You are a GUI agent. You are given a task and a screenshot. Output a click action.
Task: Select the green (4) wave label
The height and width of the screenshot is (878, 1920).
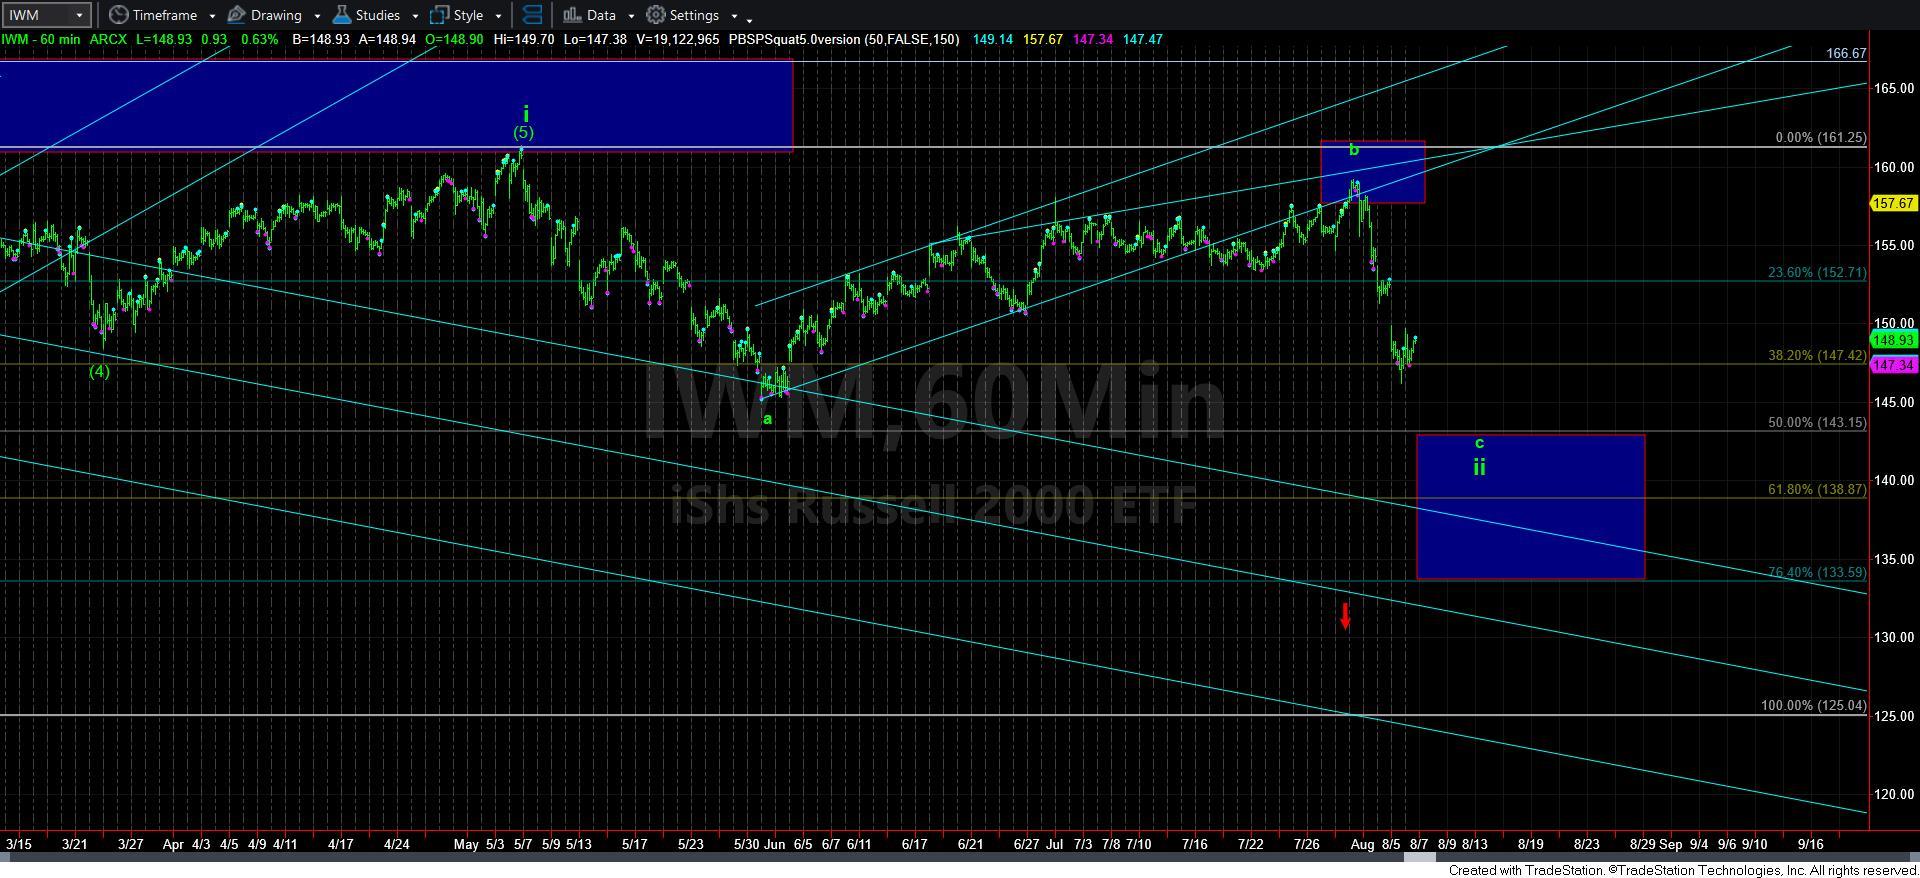point(99,371)
